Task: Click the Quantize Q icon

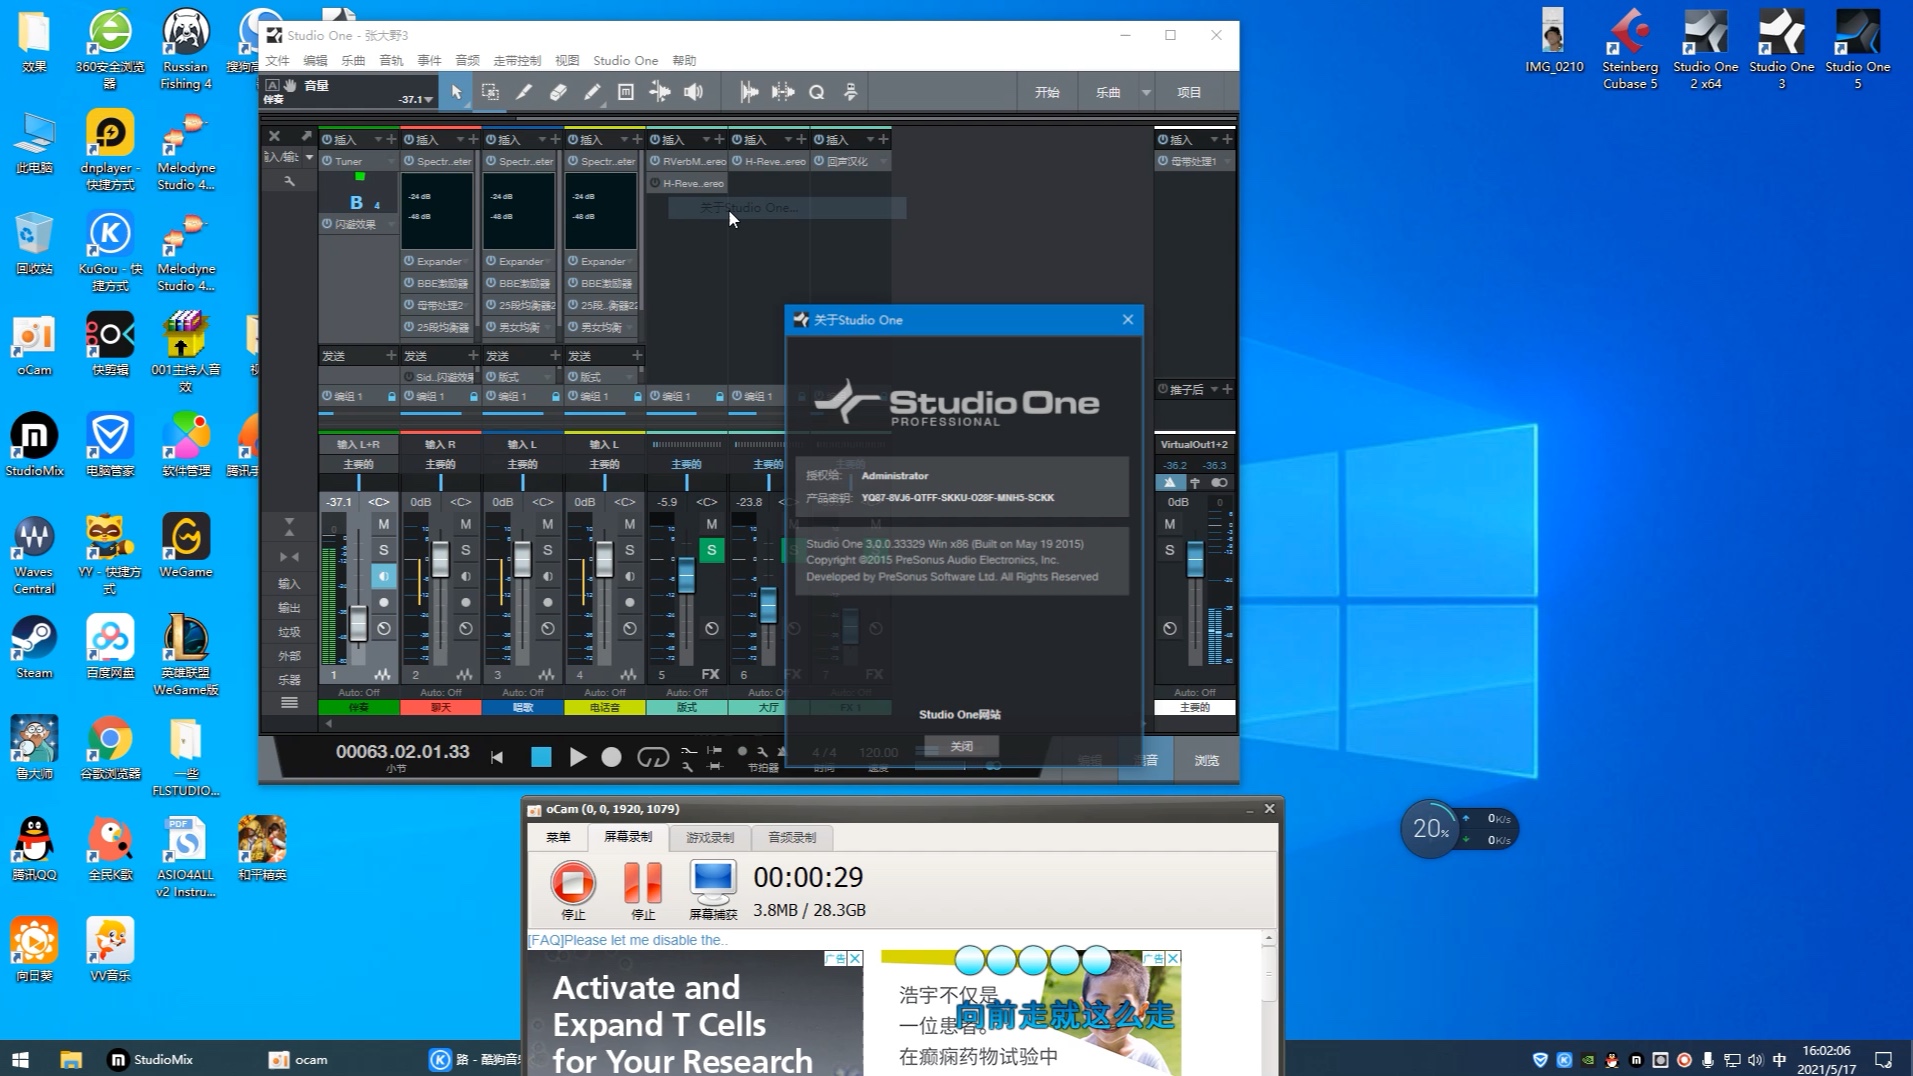Action: tap(817, 92)
